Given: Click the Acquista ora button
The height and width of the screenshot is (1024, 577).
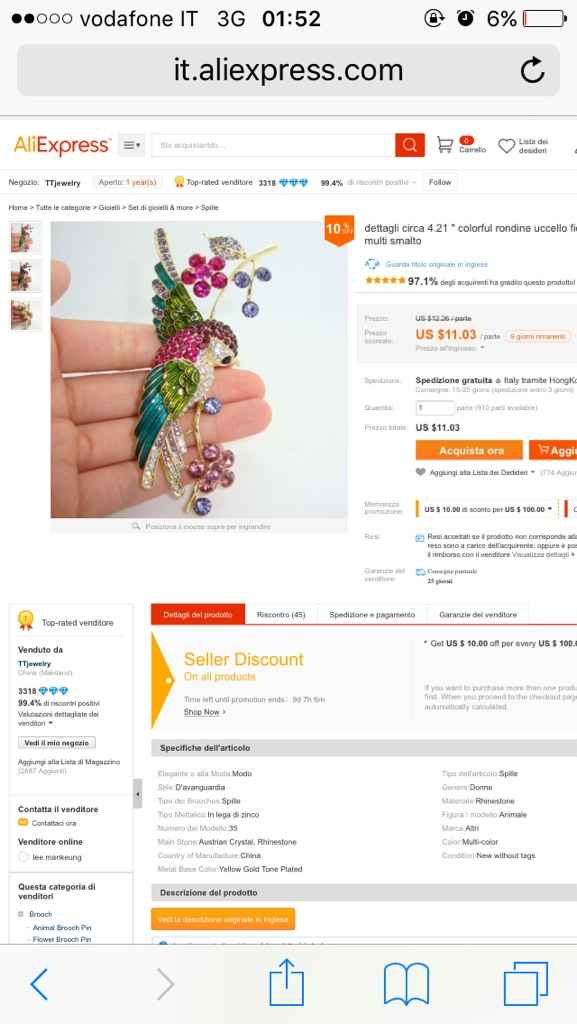Looking at the screenshot, I should pyautogui.click(x=469, y=451).
